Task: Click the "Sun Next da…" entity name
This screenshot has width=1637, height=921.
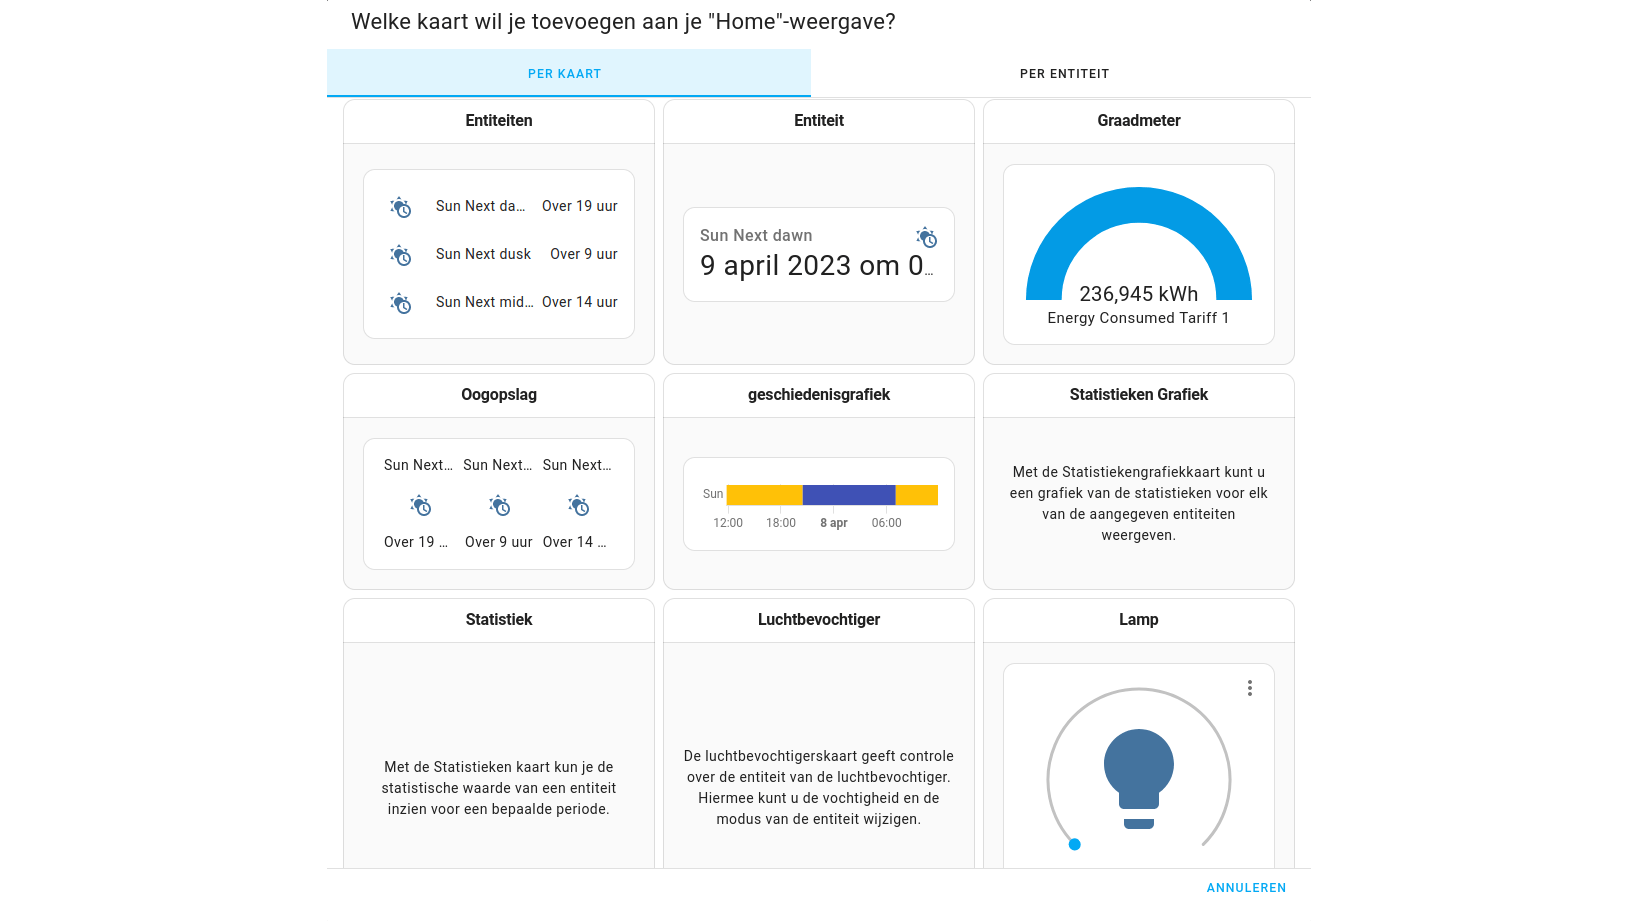Action: pos(480,206)
